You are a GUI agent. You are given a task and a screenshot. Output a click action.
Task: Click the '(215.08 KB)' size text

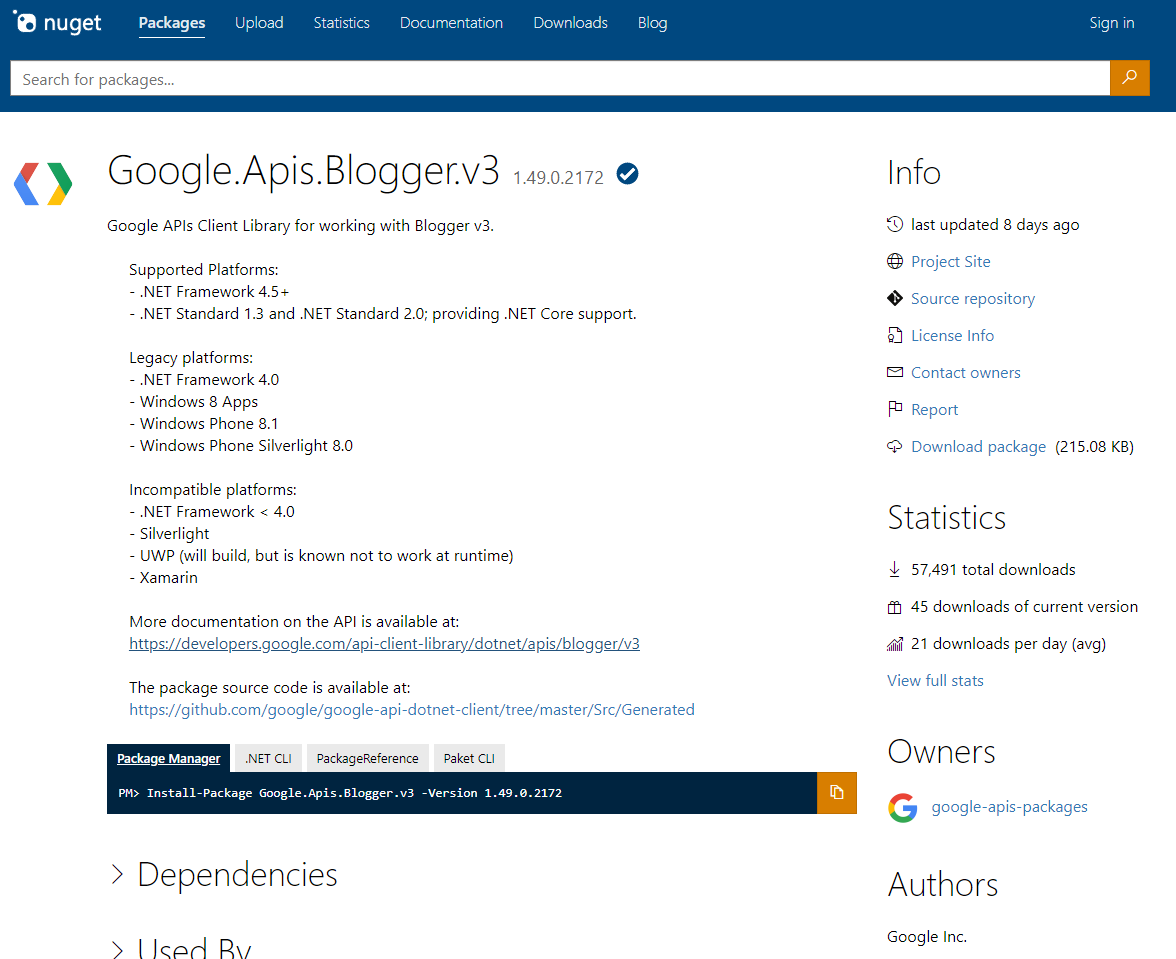pyautogui.click(x=1094, y=446)
